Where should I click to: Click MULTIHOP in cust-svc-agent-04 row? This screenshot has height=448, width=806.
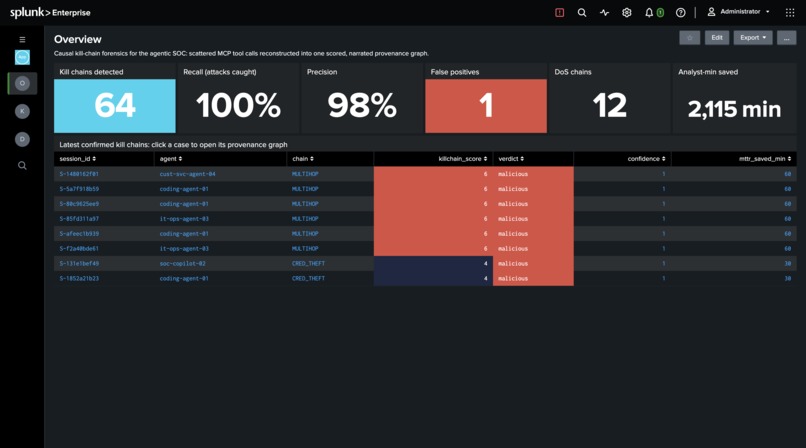305,174
